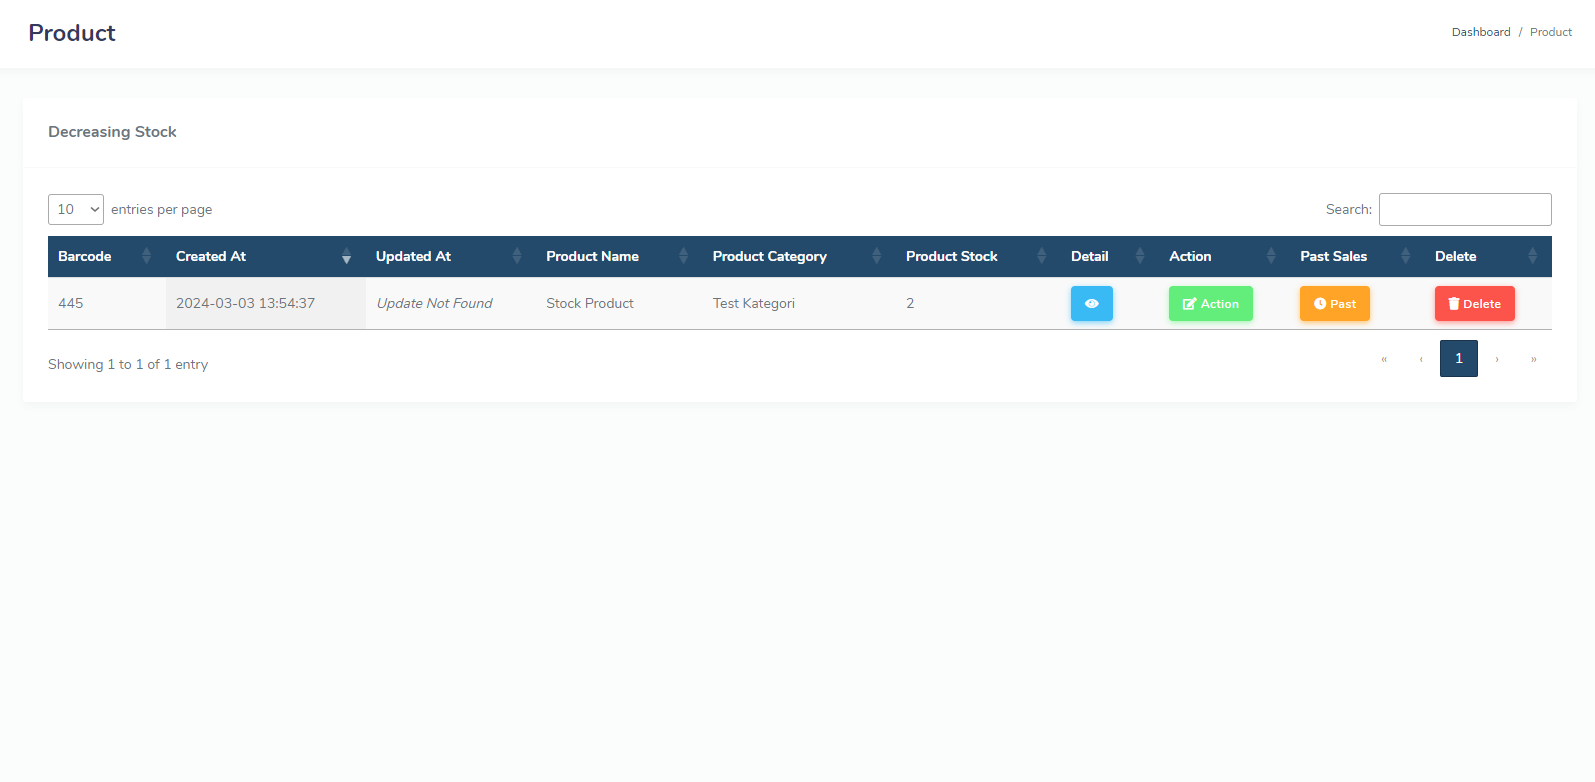Click the blue eye Detail button
1595x782 pixels.
point(1091,304)
